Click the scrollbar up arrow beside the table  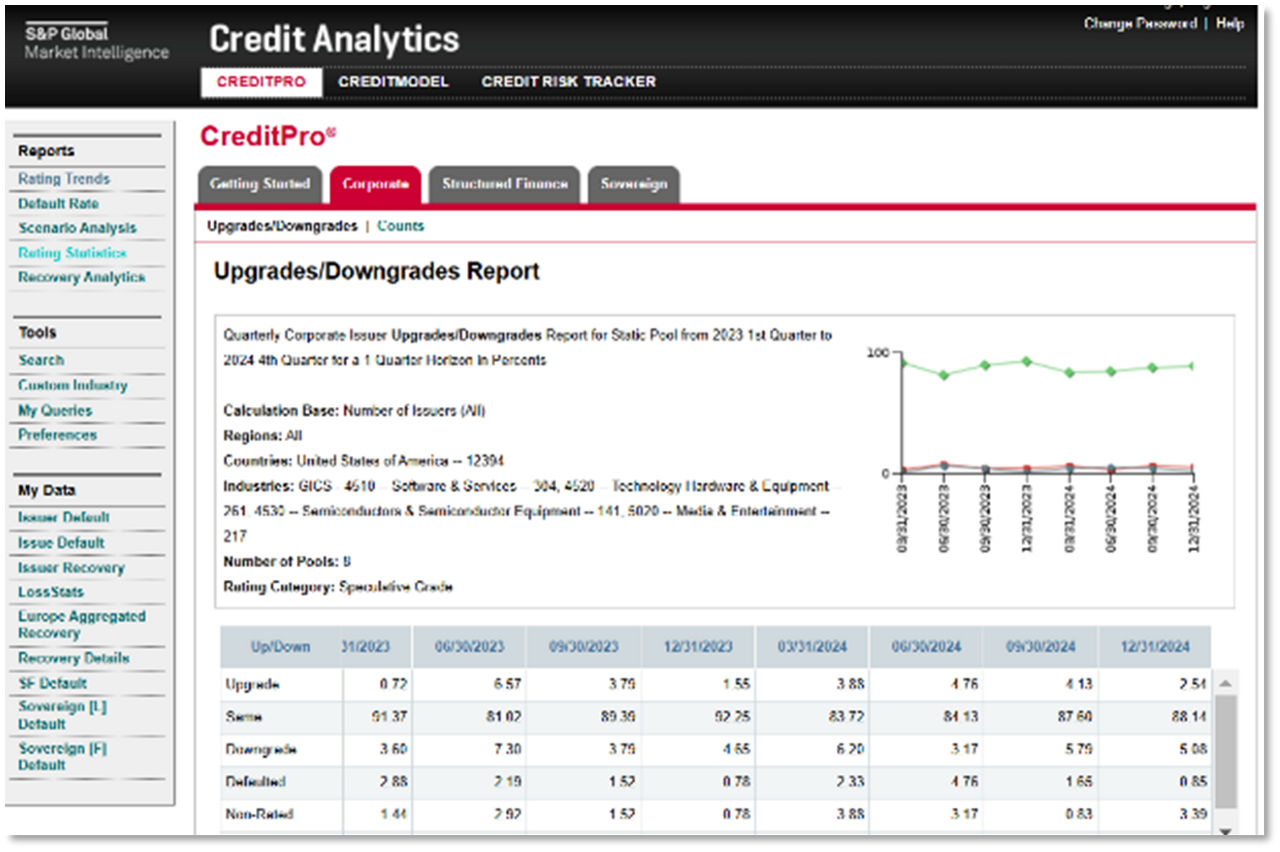[1225, 683]
